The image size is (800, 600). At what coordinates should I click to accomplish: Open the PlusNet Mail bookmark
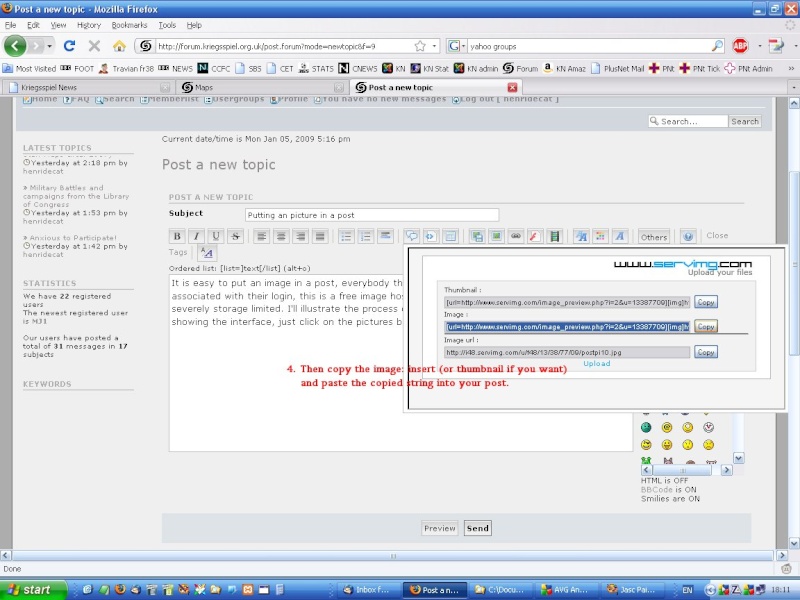618,68
